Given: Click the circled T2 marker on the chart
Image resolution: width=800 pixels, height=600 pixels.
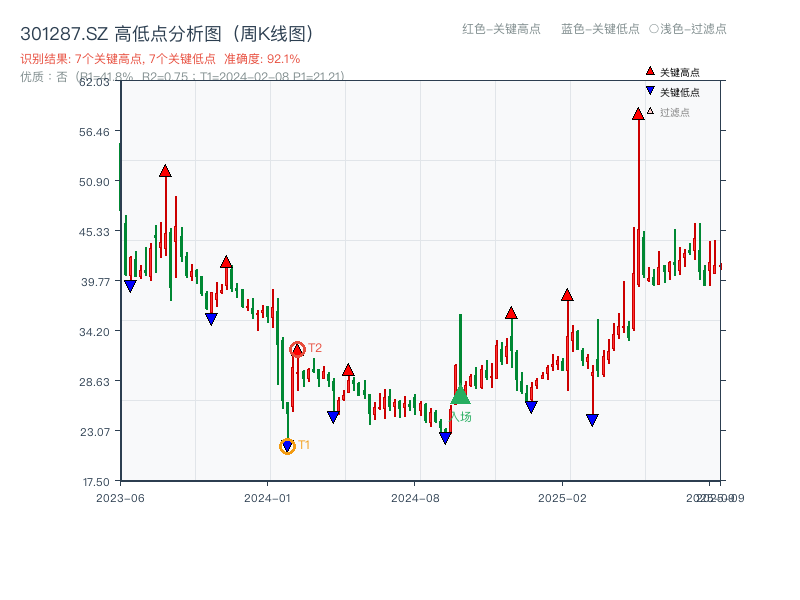Looking at the screenshot, I should tap(297, 349).
